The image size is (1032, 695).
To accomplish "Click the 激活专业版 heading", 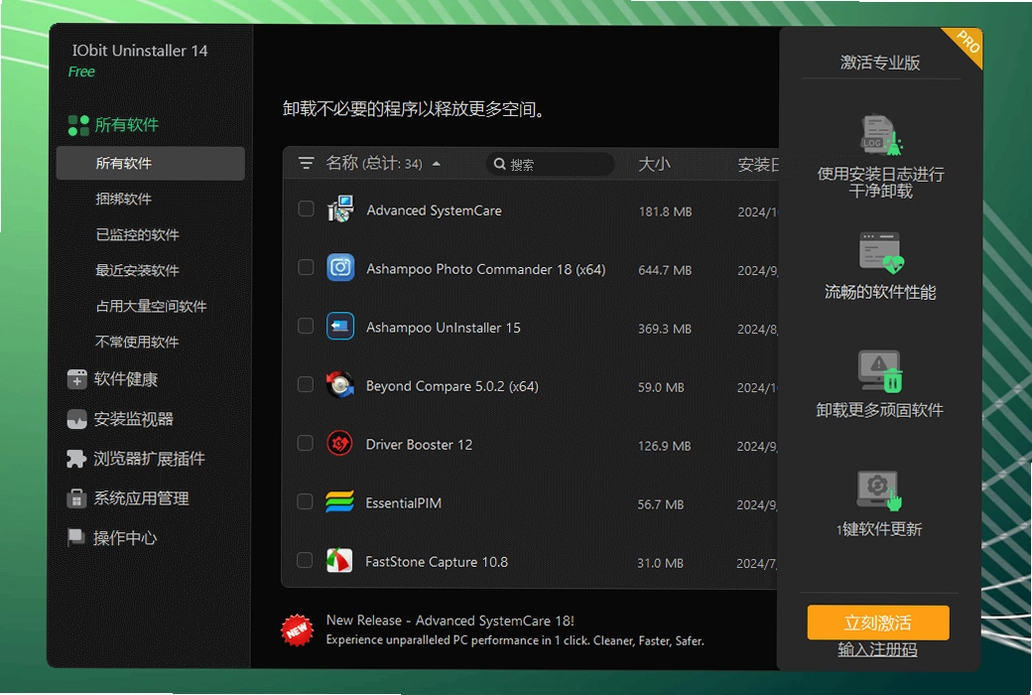I will tap(880, 63).
